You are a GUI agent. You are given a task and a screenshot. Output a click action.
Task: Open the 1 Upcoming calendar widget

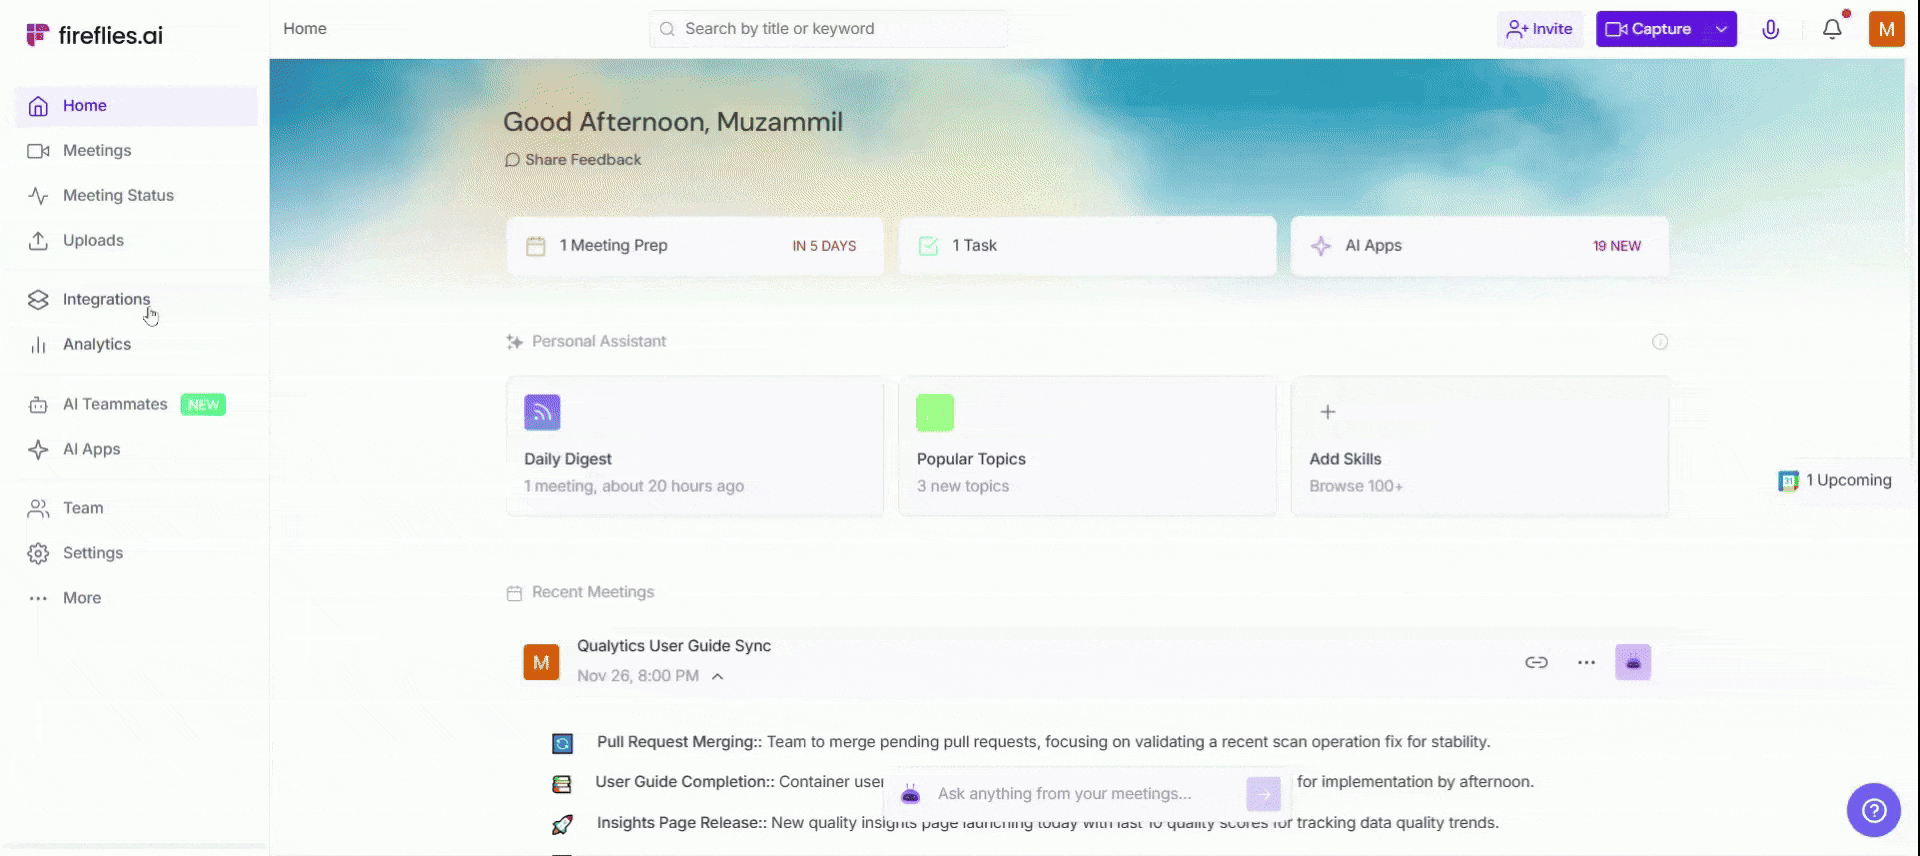(1836, 480)
